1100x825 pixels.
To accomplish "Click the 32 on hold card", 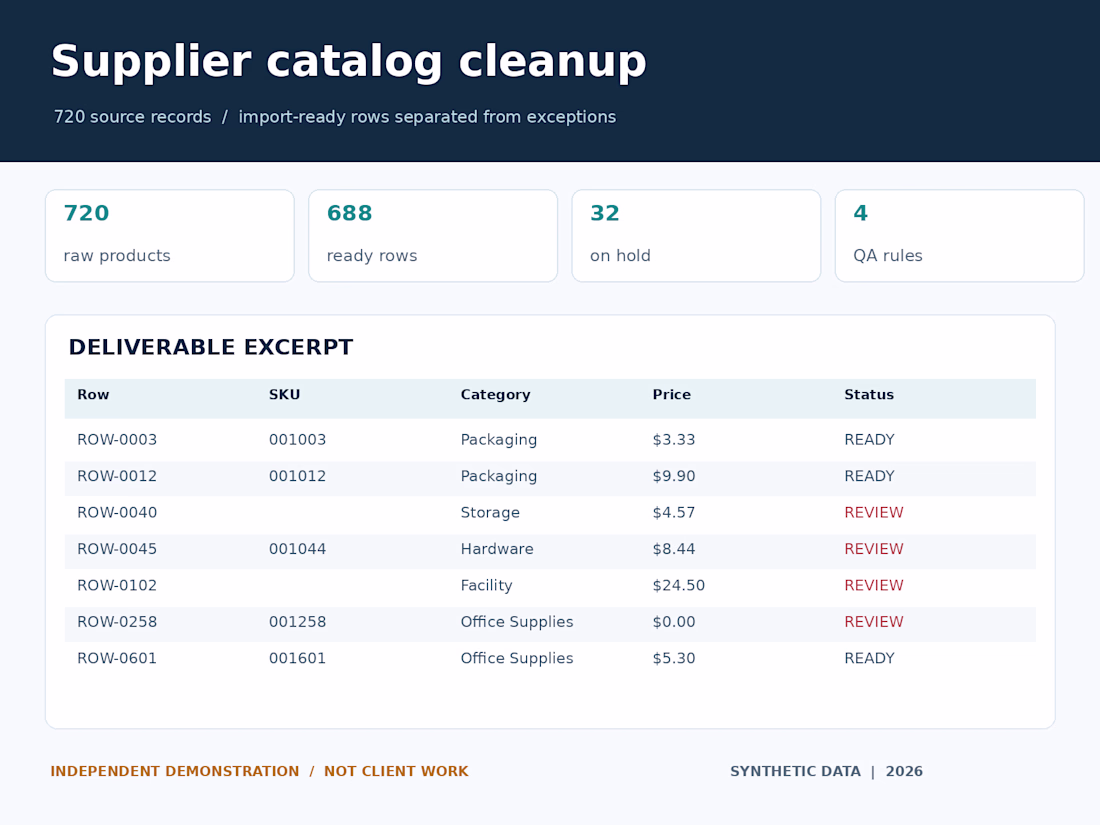I will pyautogui.click(x=696, y=236).
